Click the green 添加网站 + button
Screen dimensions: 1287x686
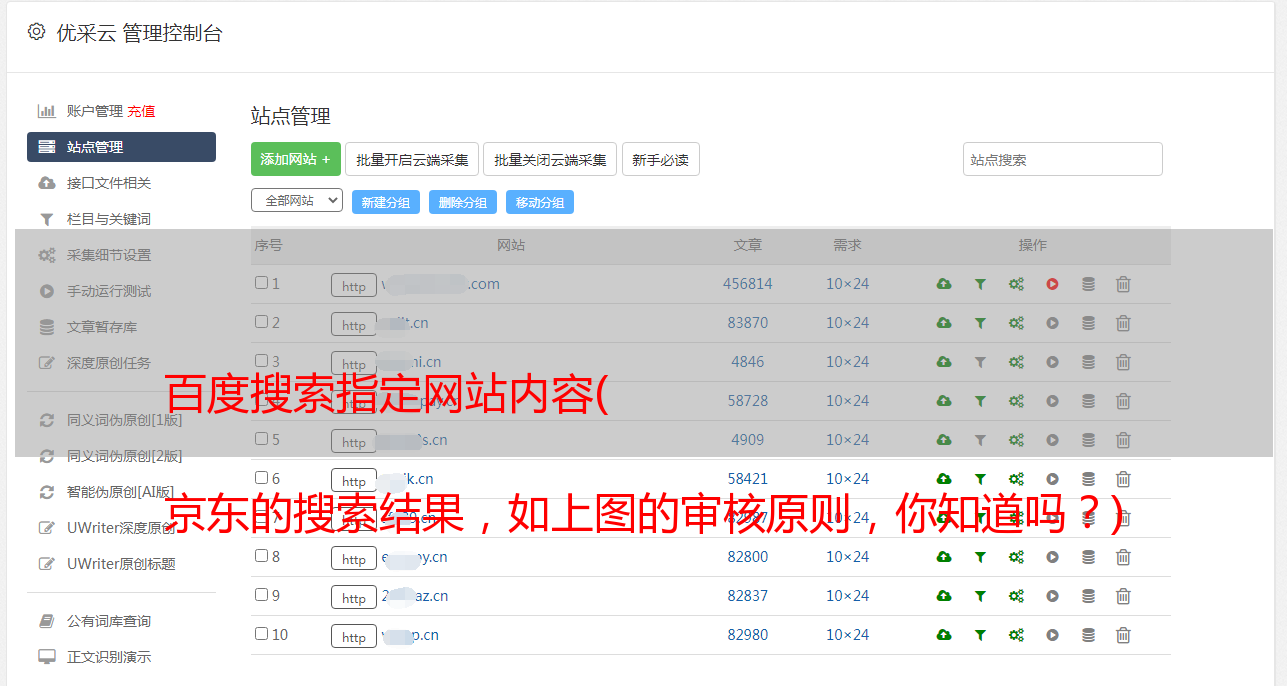pos(296,159)
